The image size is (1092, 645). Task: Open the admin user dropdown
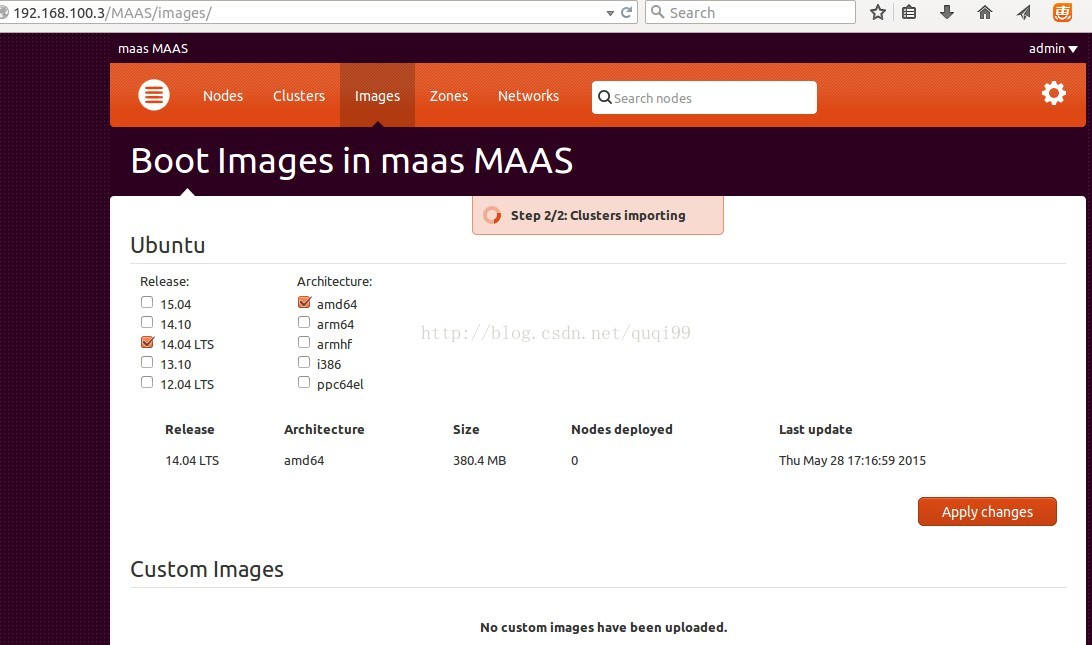point(1053,48)
